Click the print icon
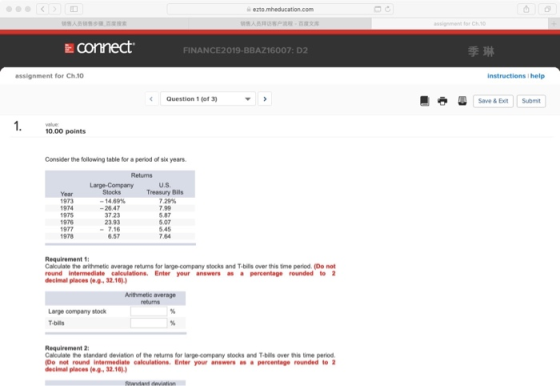 (442, 101)
